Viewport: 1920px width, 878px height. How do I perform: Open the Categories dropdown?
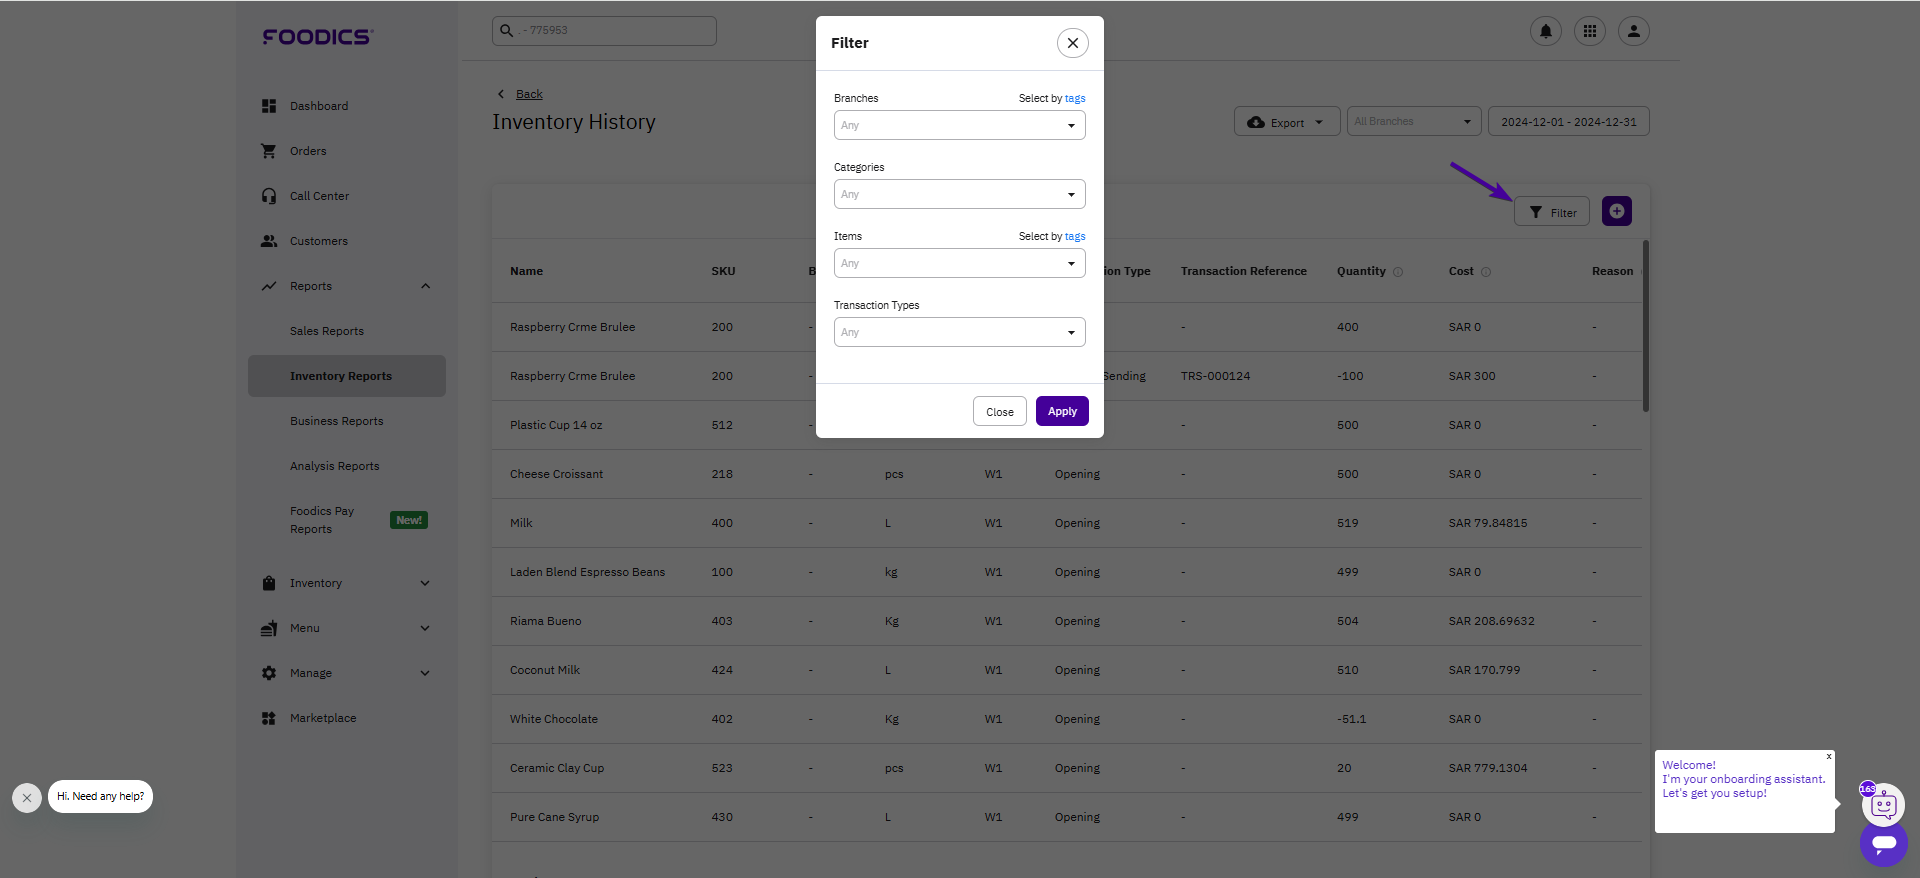(959, 194)
